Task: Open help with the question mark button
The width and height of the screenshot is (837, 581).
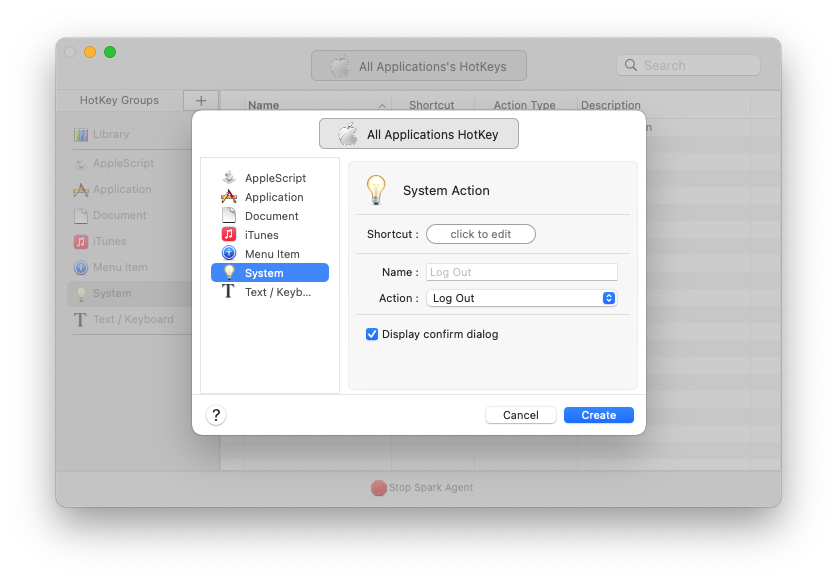Action: click(x=216, y=415)
